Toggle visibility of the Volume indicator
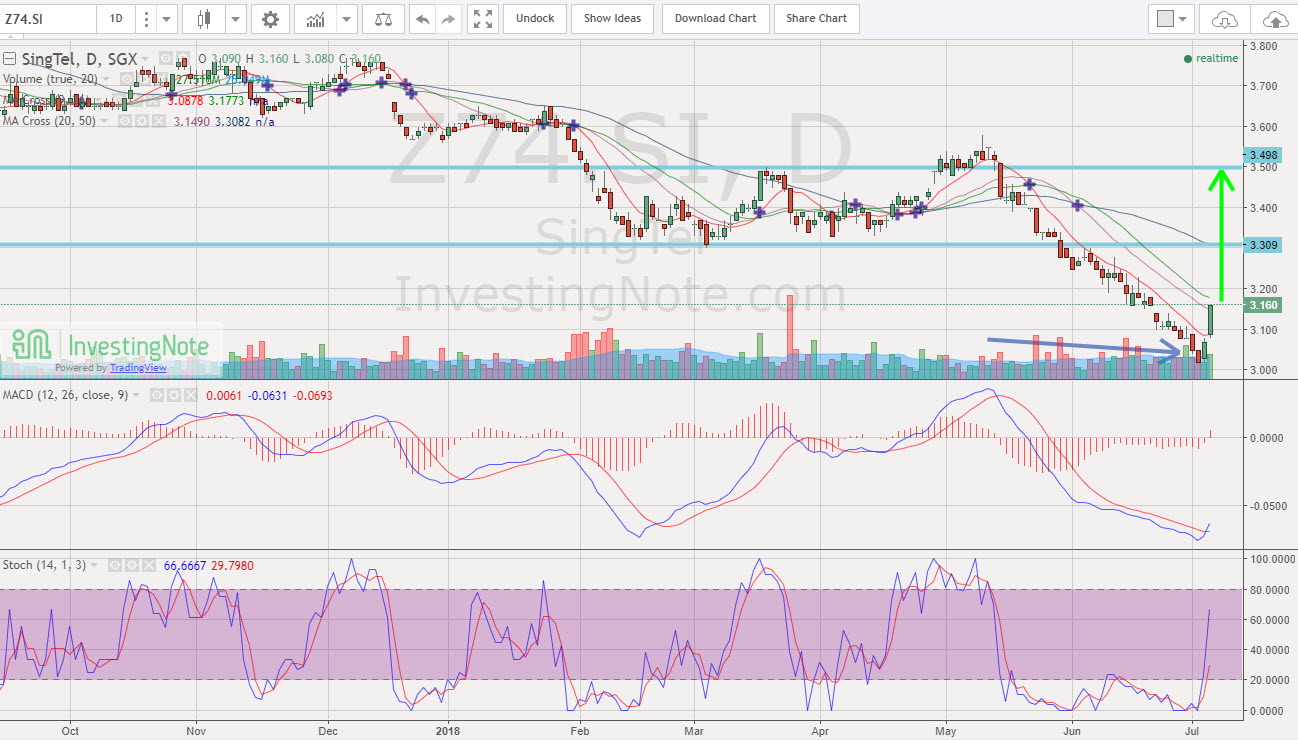Screen dimensions: 1298x740 pos(126,78)
